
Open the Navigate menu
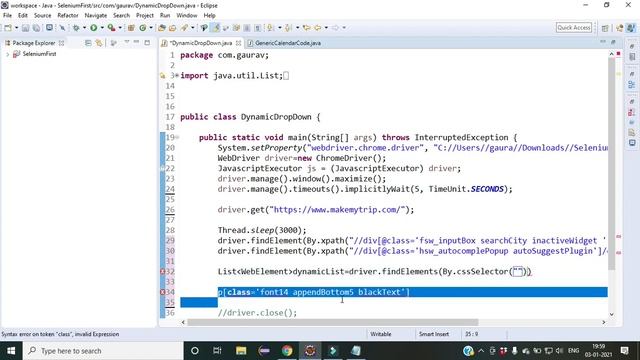[96, 16]
